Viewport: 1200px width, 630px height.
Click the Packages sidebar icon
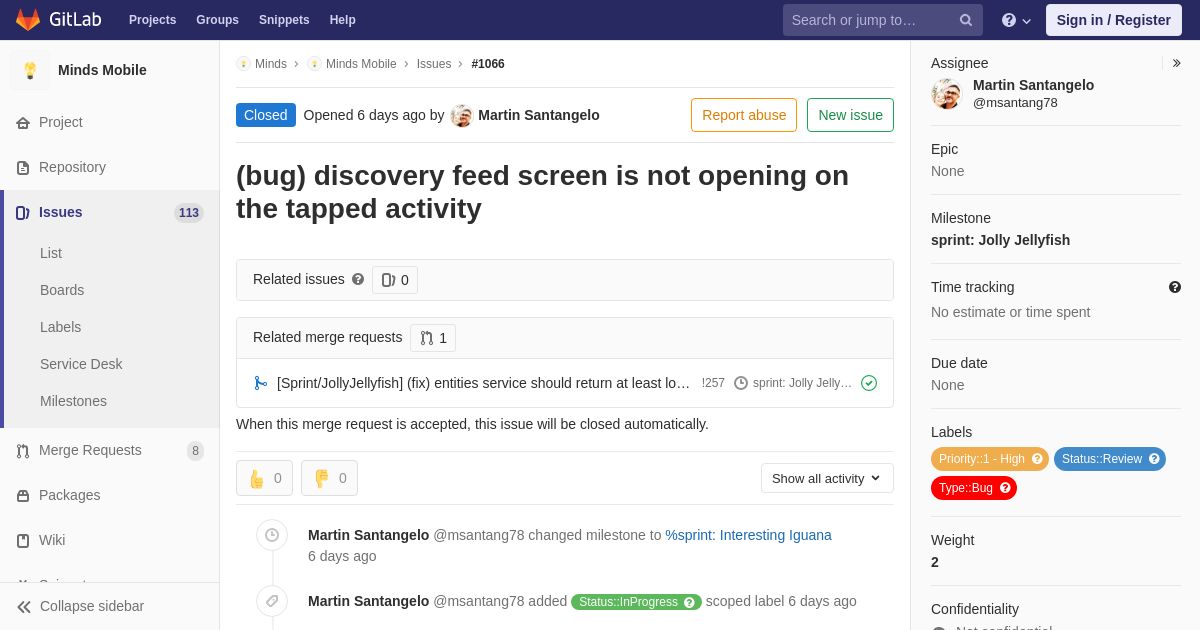[23, 496]
